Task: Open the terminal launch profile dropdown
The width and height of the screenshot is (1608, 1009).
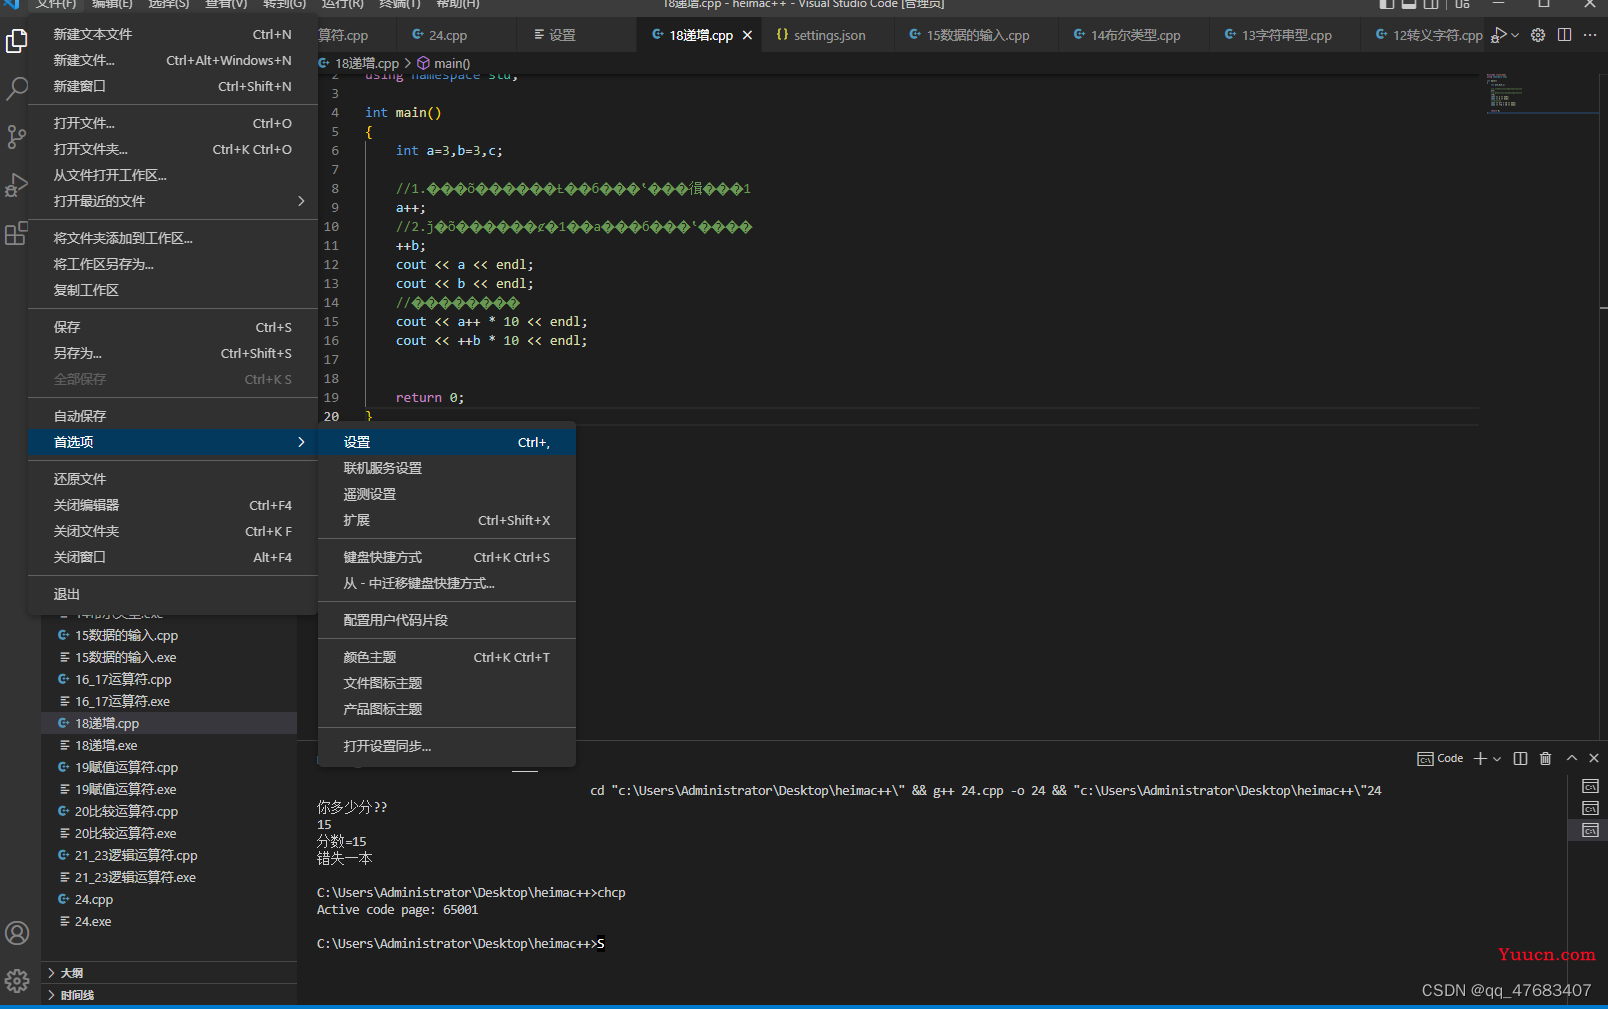Action: pyautogui.click(x=1497, y=758)
